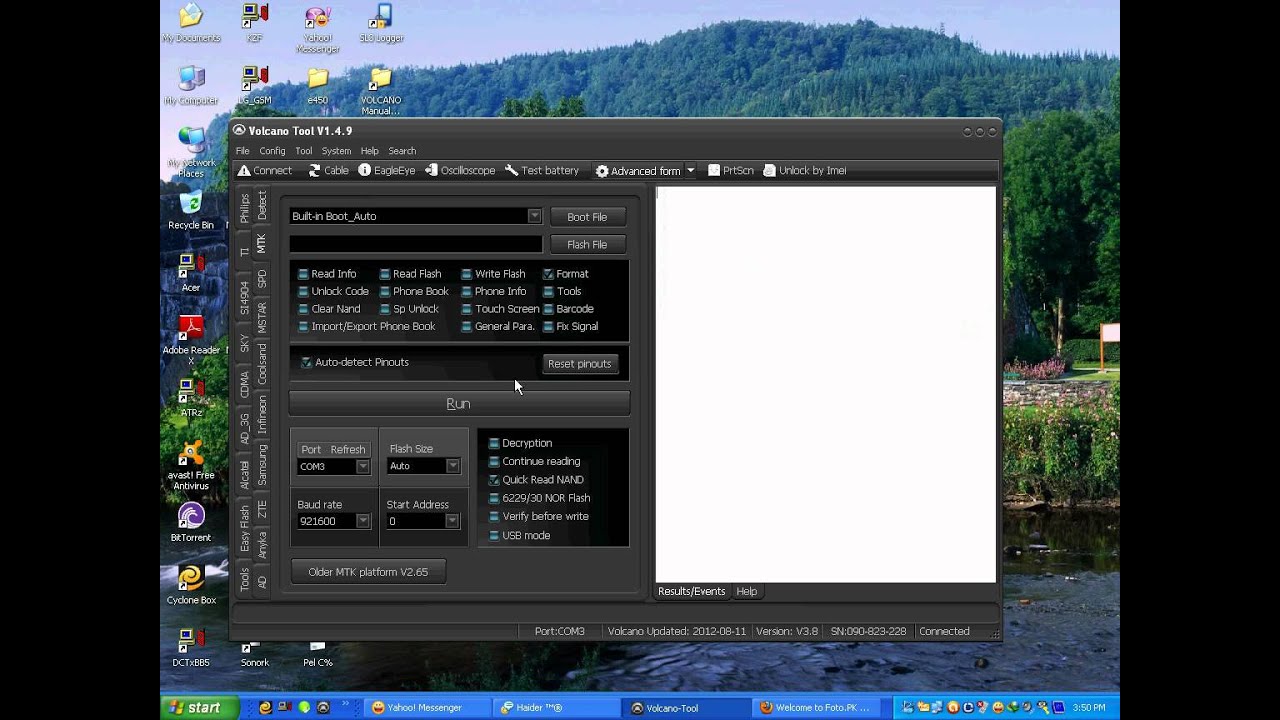Click the flash file path field
The image size is (1280, 720).
[416, 244]
